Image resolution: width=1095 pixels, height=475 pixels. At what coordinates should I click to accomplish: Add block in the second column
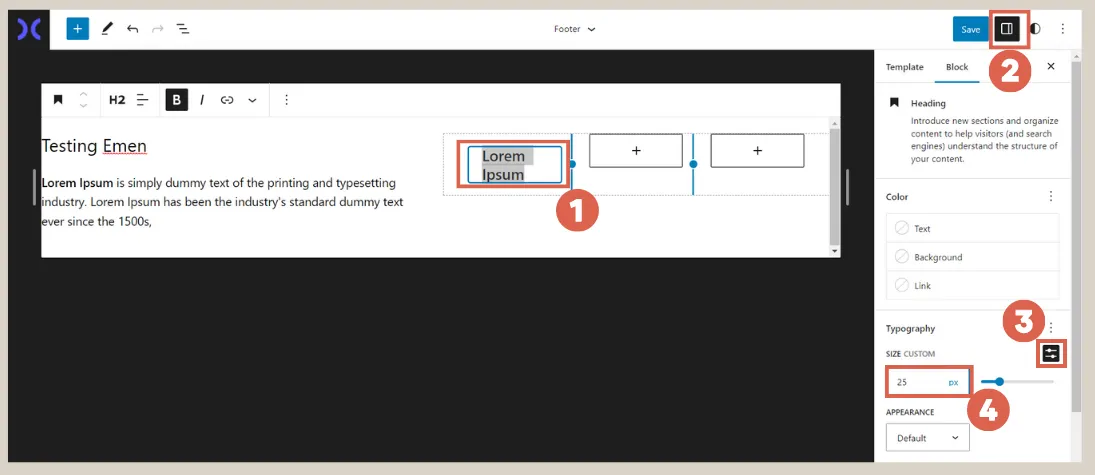click(x=635, y=151)
